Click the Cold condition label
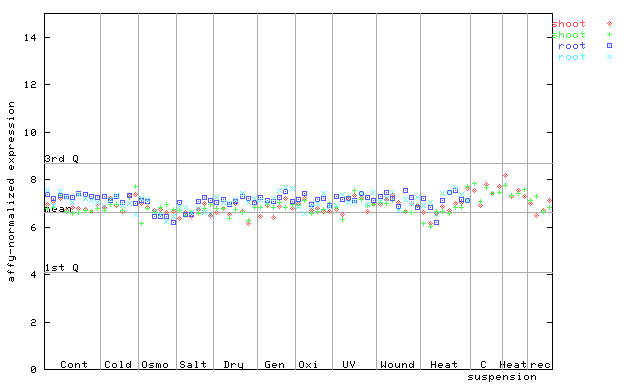 click(118, 364)
